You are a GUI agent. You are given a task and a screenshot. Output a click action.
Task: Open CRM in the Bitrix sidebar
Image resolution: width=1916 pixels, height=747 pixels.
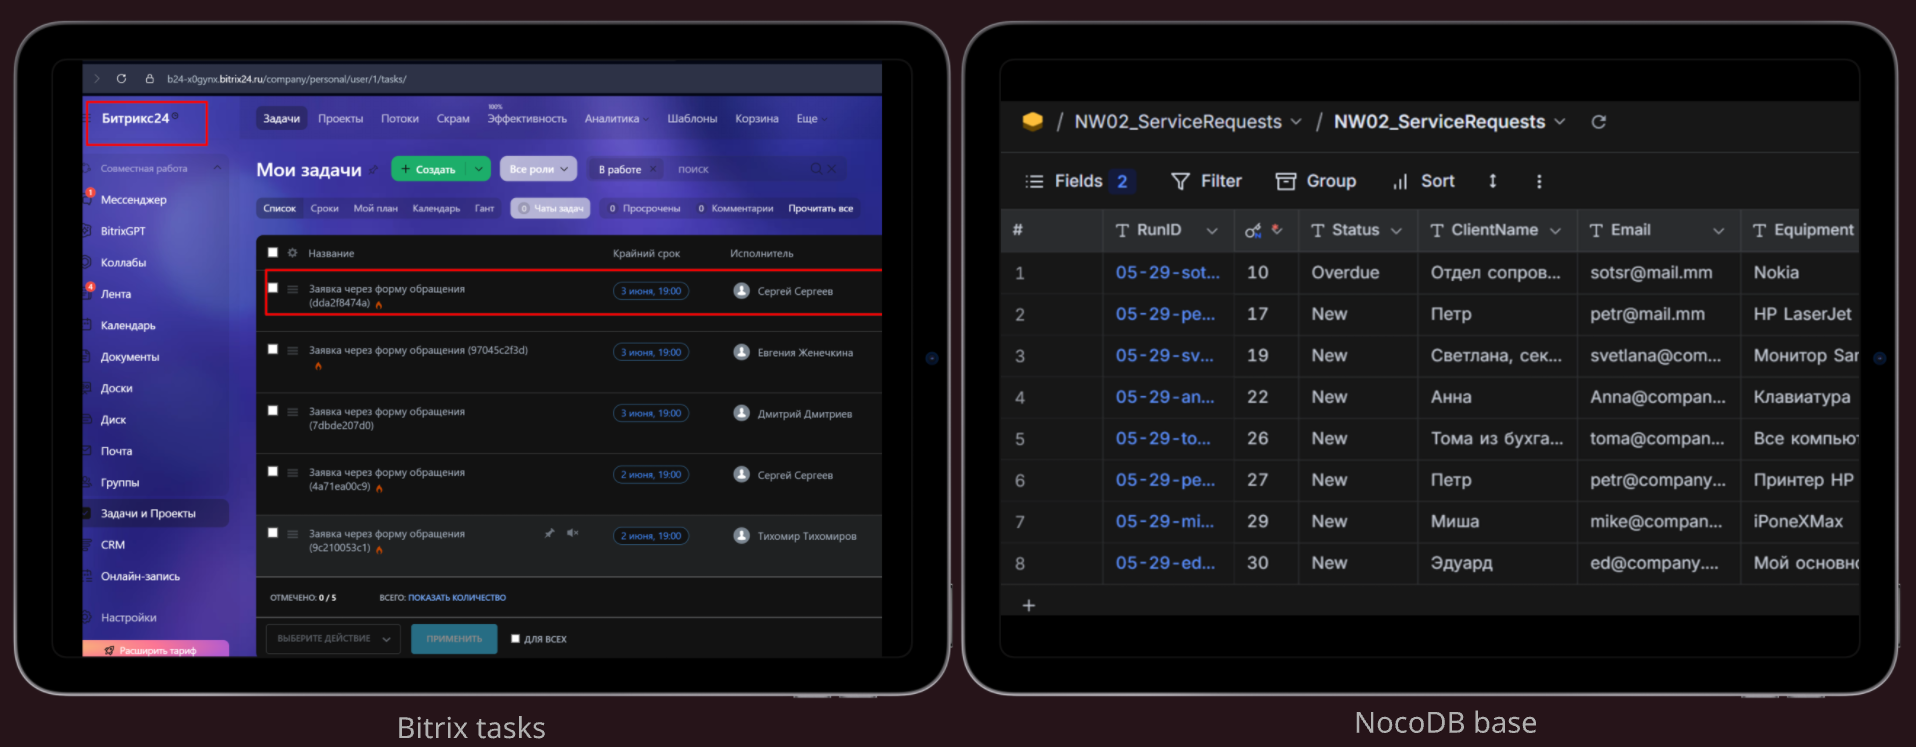coord(113,545)
